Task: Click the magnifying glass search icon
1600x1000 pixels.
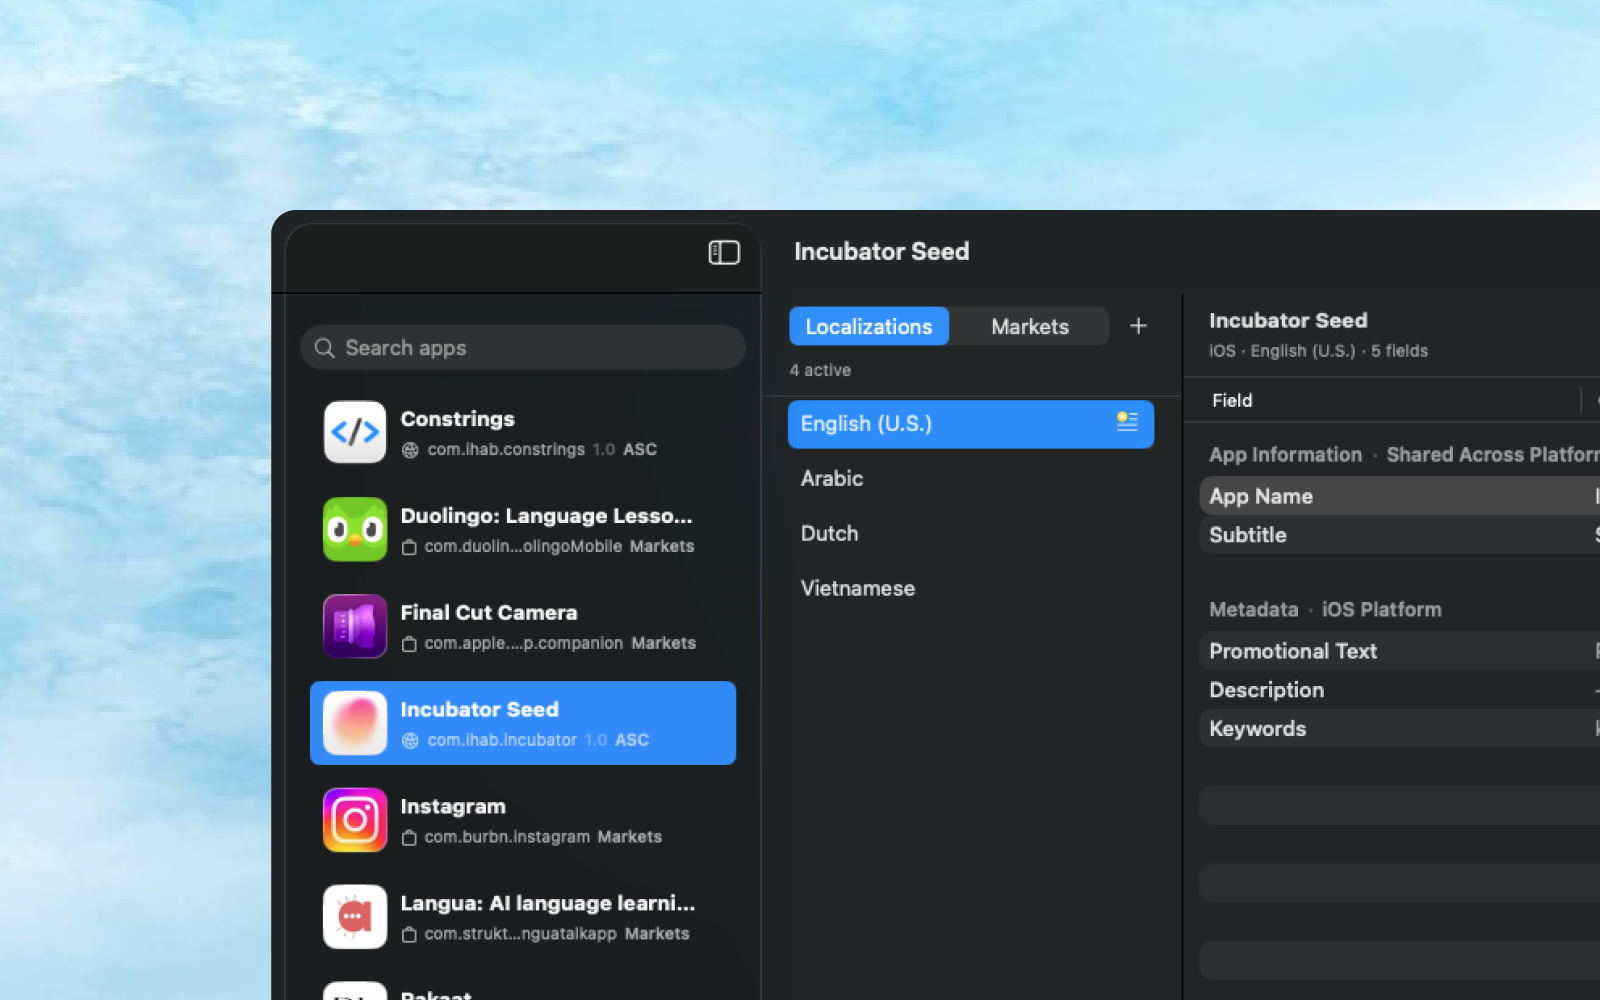Action: coord(324,348)
